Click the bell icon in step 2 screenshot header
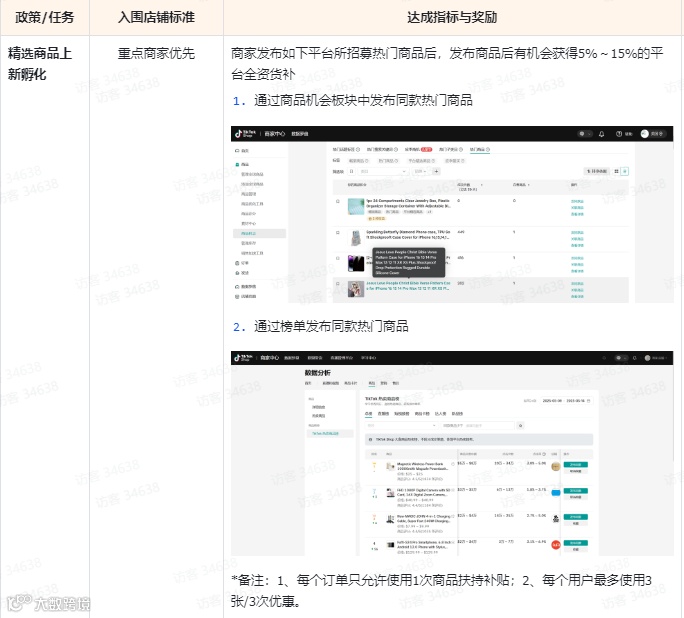 (x=635, y=358)
